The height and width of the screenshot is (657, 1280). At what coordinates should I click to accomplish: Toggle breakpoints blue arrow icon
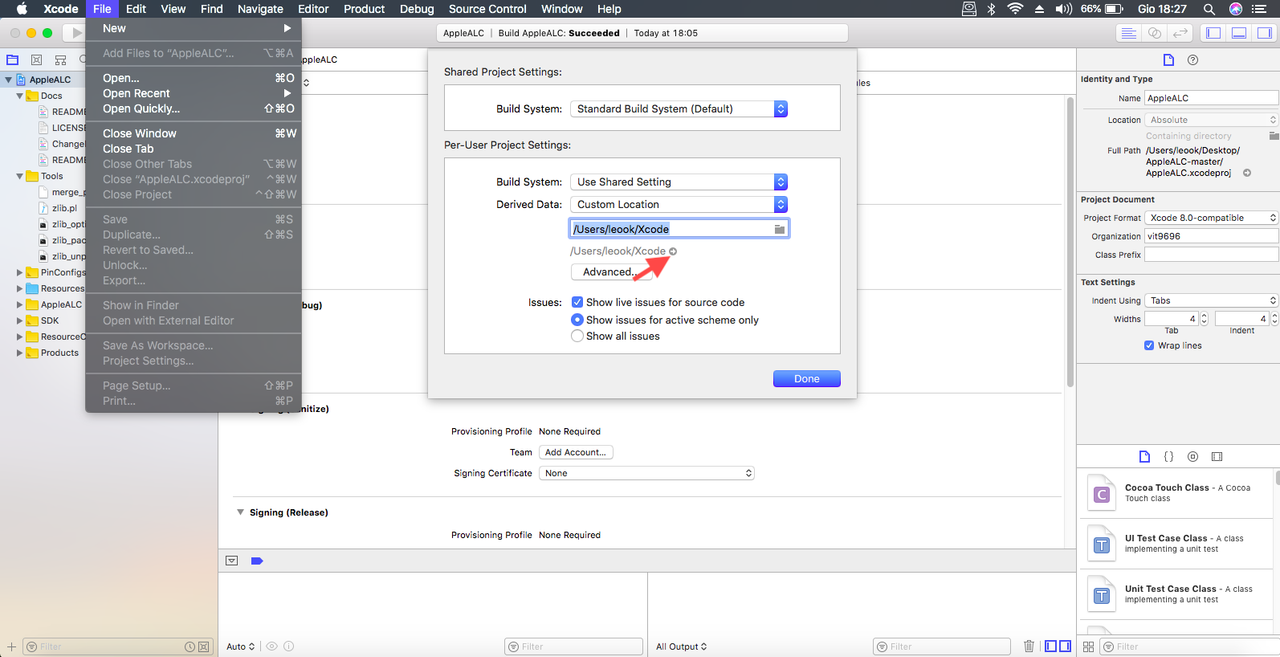[x=257, y=561]
